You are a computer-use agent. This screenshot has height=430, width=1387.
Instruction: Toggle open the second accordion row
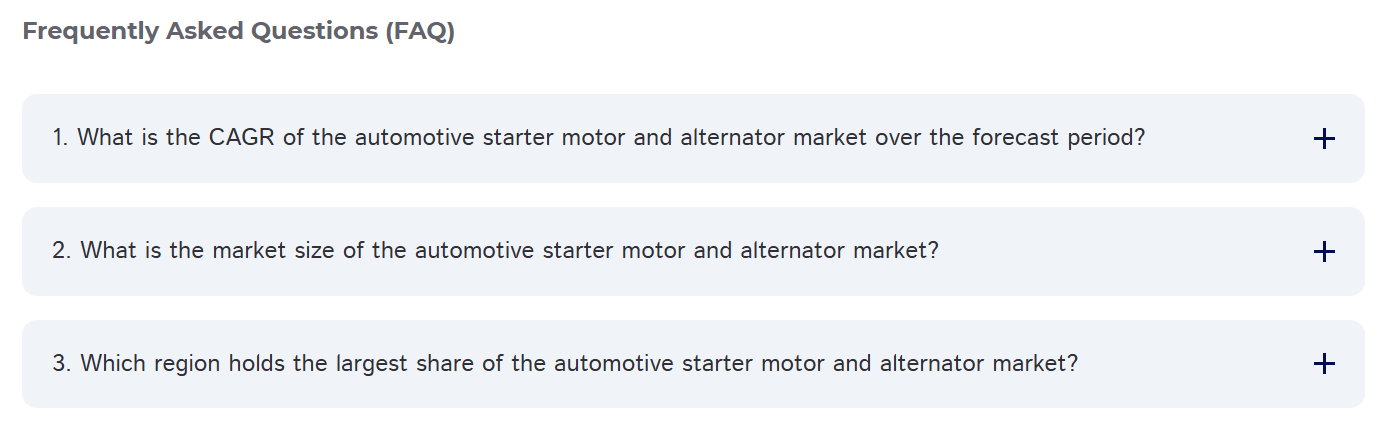692,251
